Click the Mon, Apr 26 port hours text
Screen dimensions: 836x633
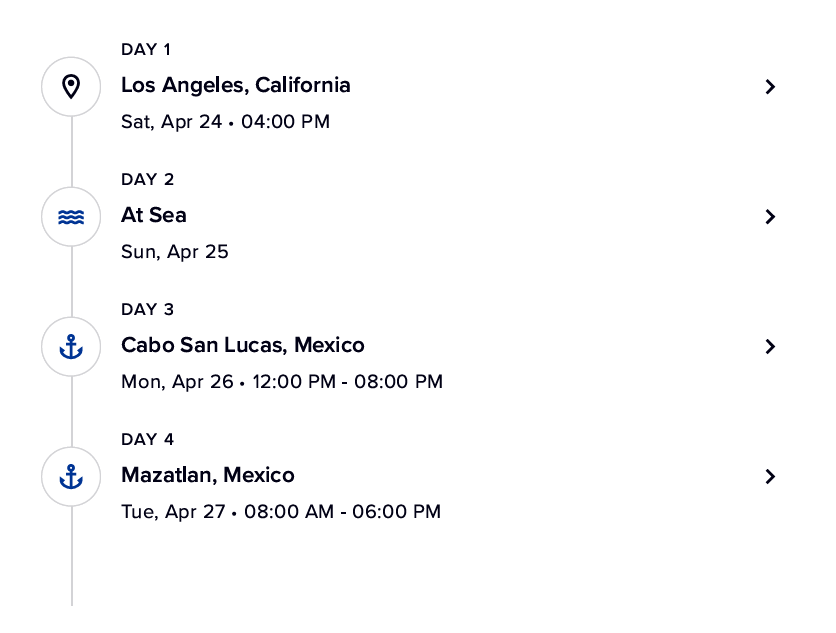(x=282, y=382)
